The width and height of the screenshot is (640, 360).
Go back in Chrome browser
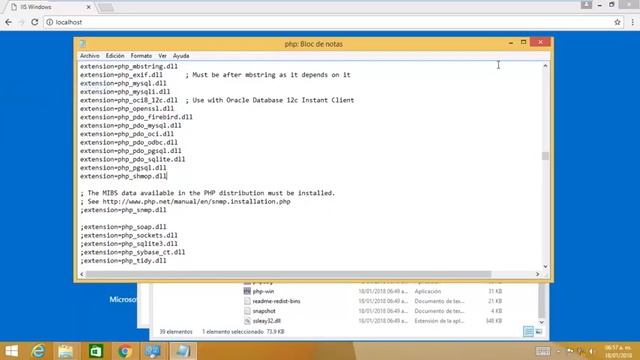click(x=9, y=22)
